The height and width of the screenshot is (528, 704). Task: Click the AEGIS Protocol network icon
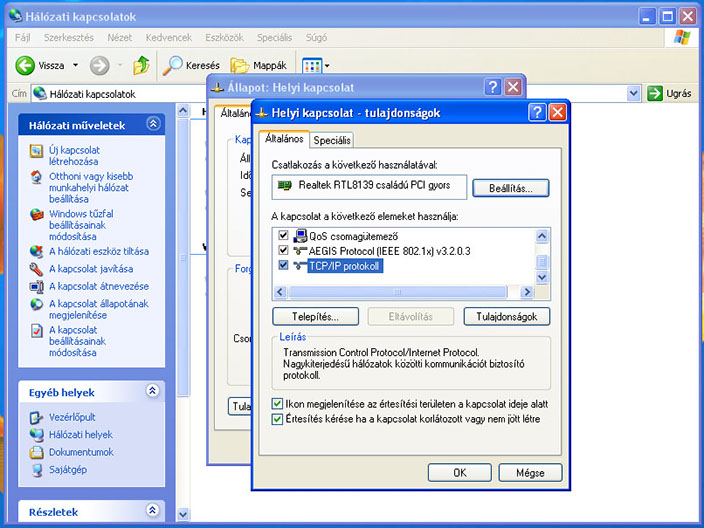coord(300,251)
